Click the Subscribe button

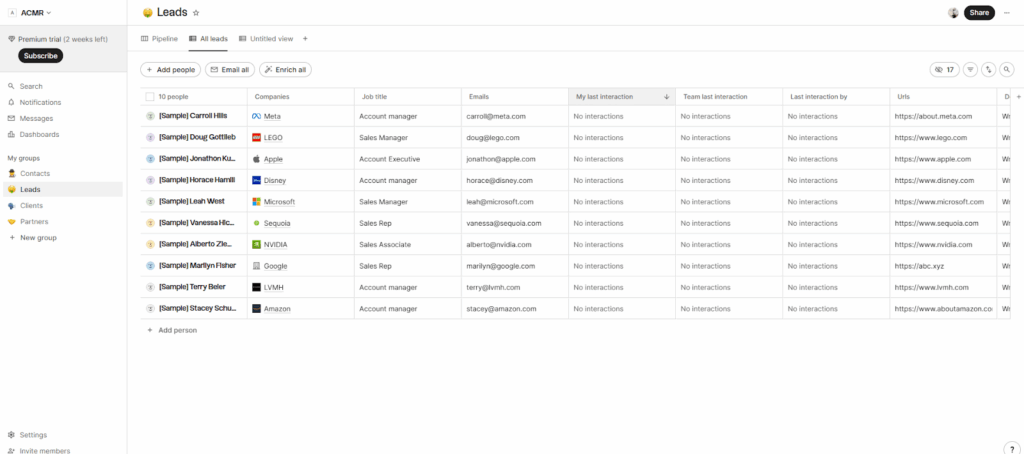click(40, 56)
